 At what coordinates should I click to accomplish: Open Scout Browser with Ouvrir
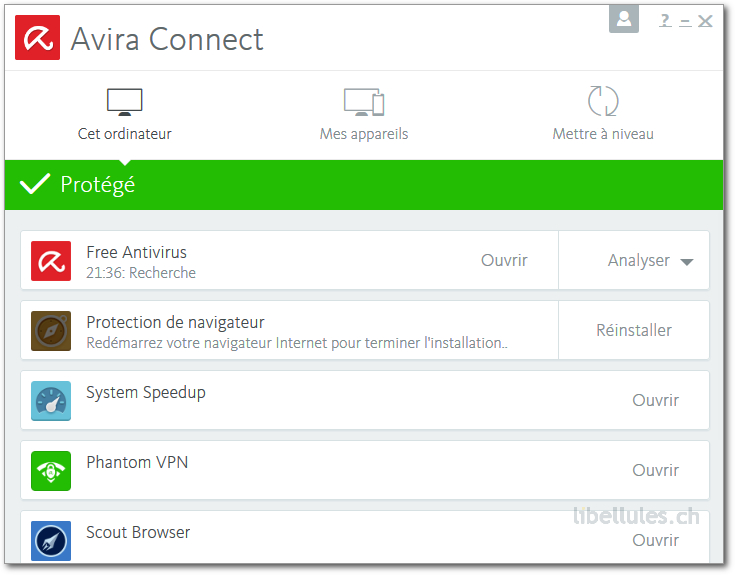coord(656,540)
